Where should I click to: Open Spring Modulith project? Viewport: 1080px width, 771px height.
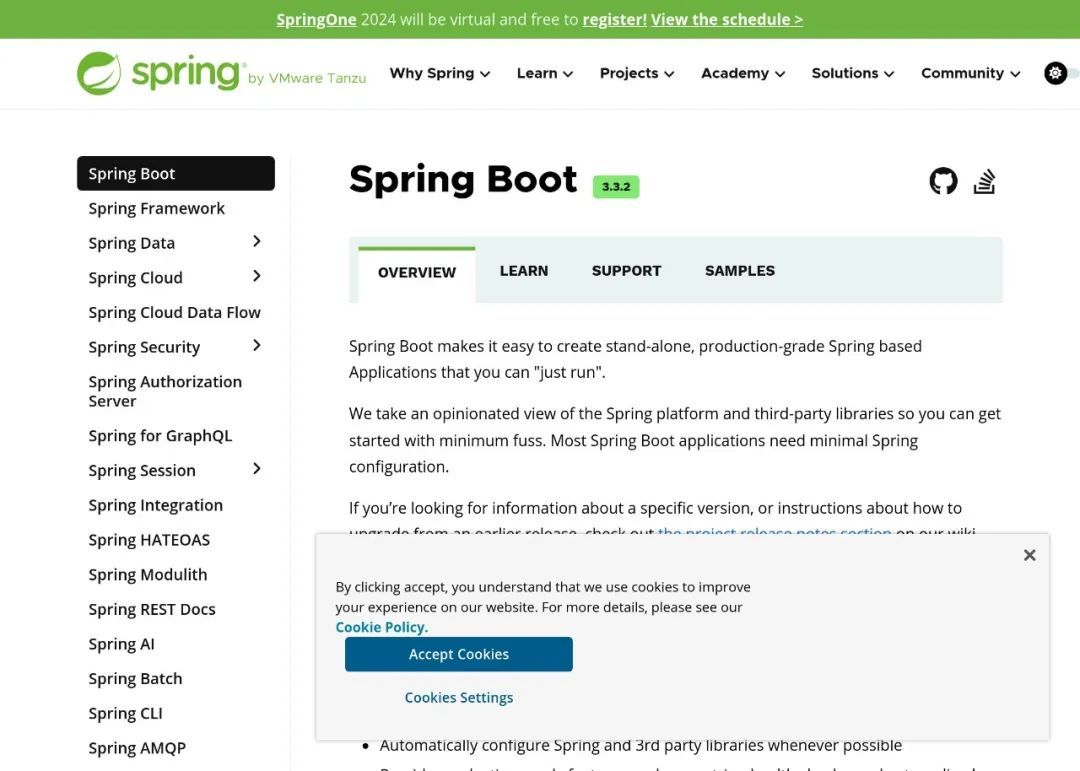[147, 575]
